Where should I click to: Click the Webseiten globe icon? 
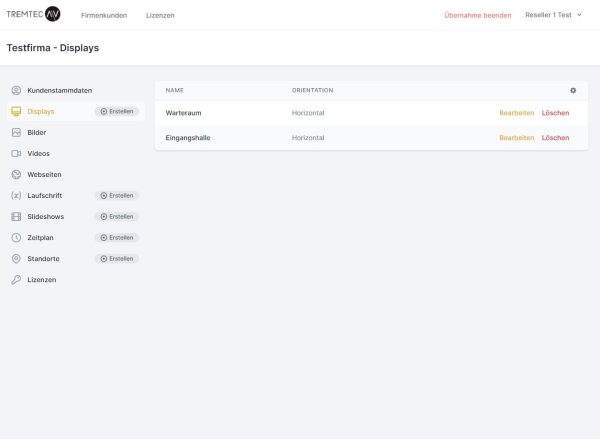tap(16, 174)
